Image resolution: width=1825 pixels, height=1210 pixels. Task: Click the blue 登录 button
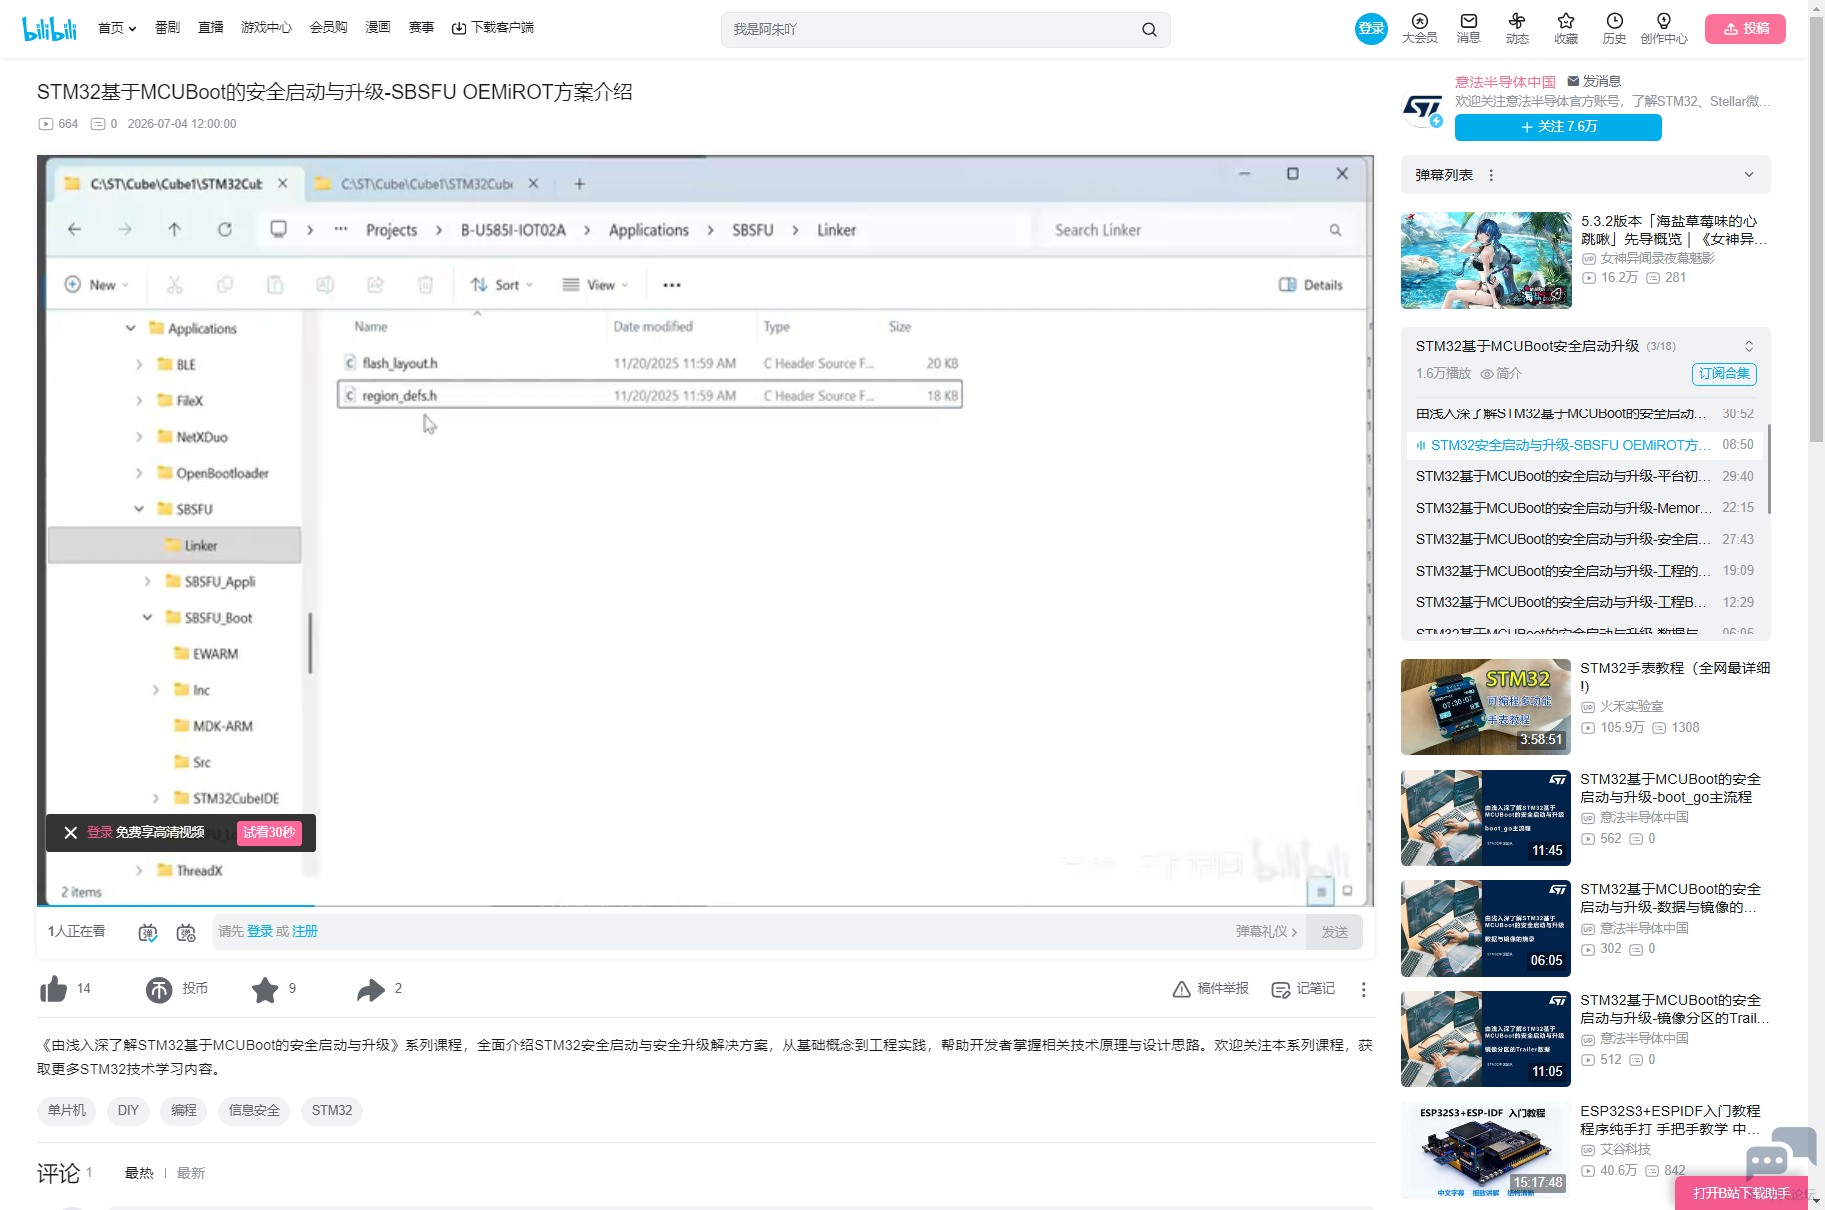click(1372, 28)
